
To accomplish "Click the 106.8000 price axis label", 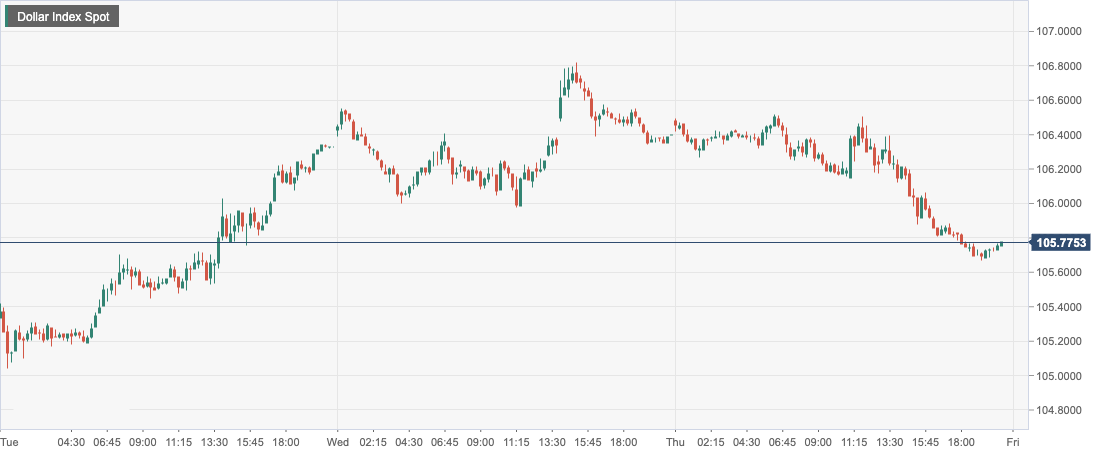I will tap(1061, 66).
